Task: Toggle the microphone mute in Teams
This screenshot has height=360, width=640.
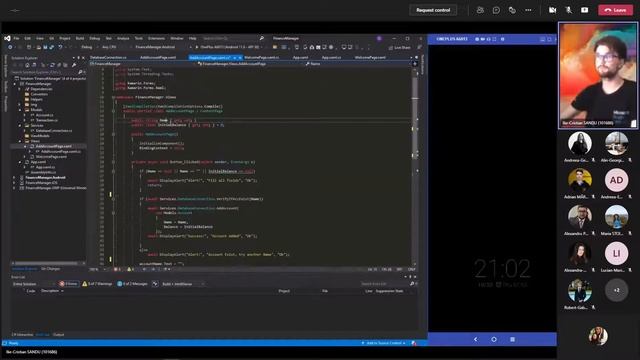Action: pyautogui.click(x=568, y=10)
